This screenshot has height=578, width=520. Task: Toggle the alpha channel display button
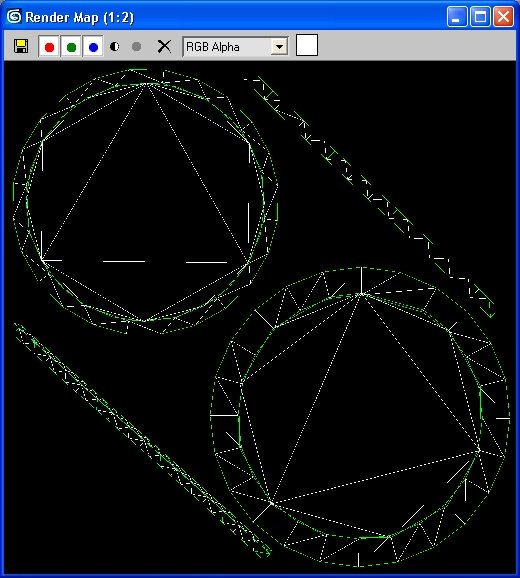tap(115, 47)
